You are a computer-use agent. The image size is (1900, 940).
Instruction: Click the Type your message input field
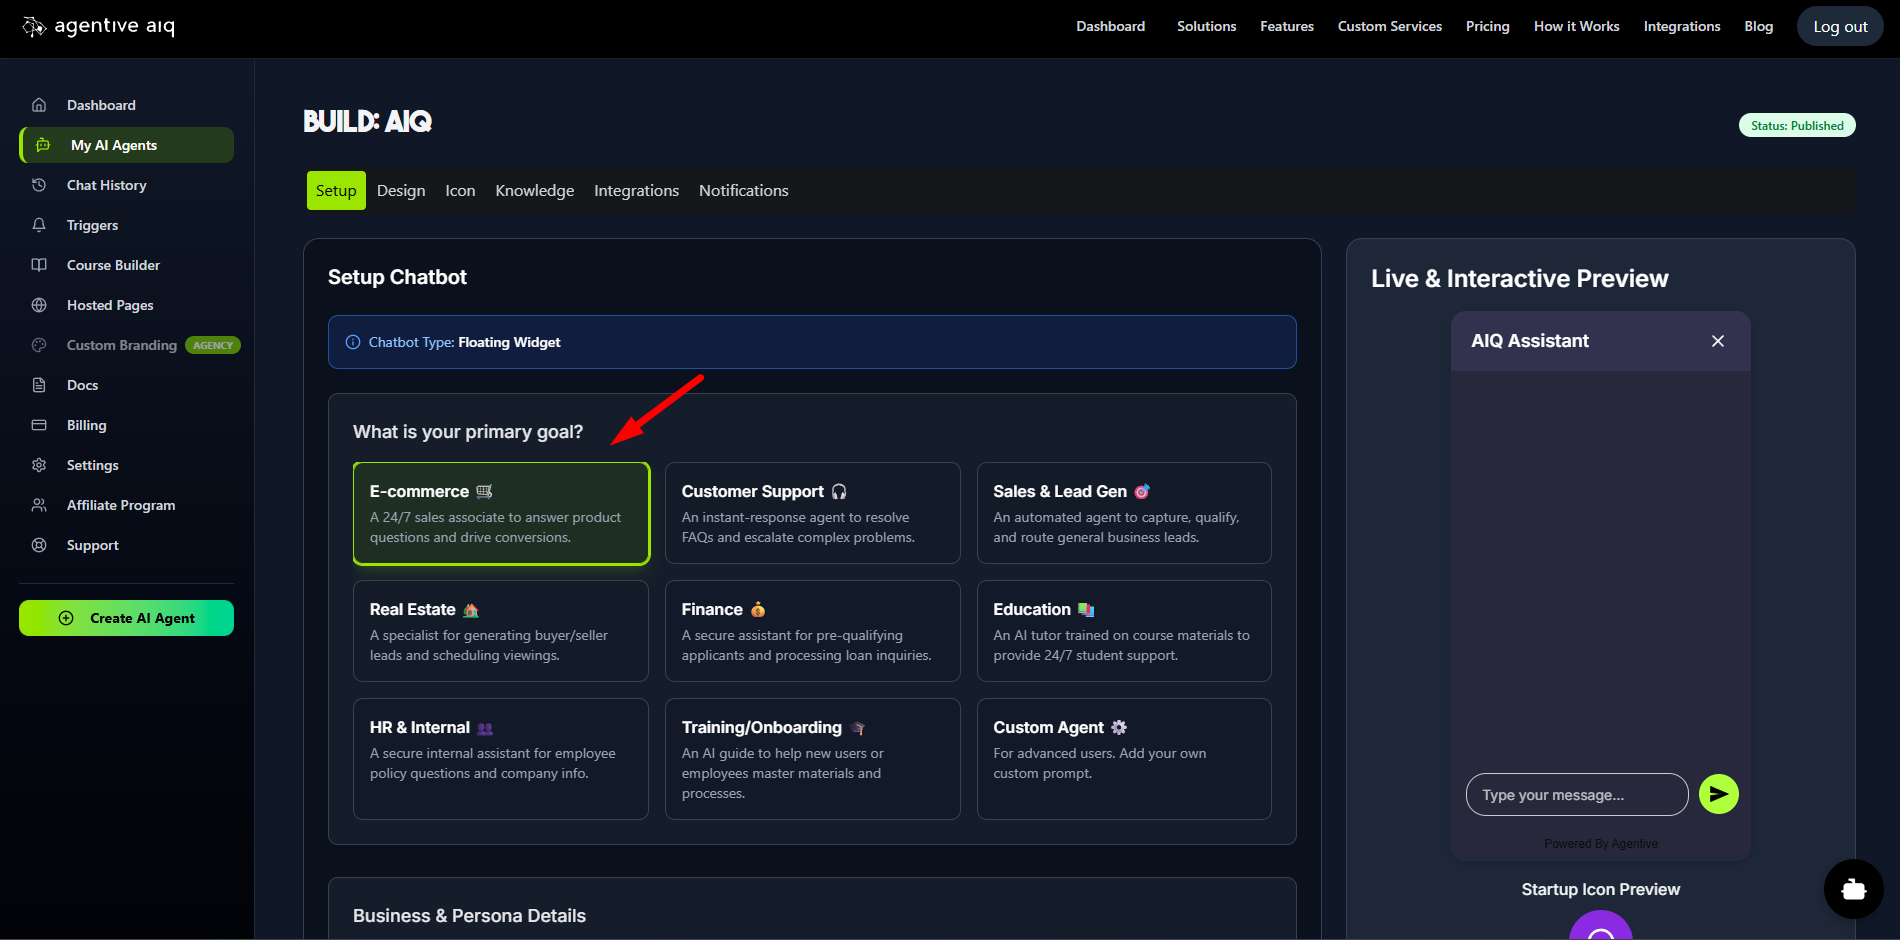pos(1576,795)
